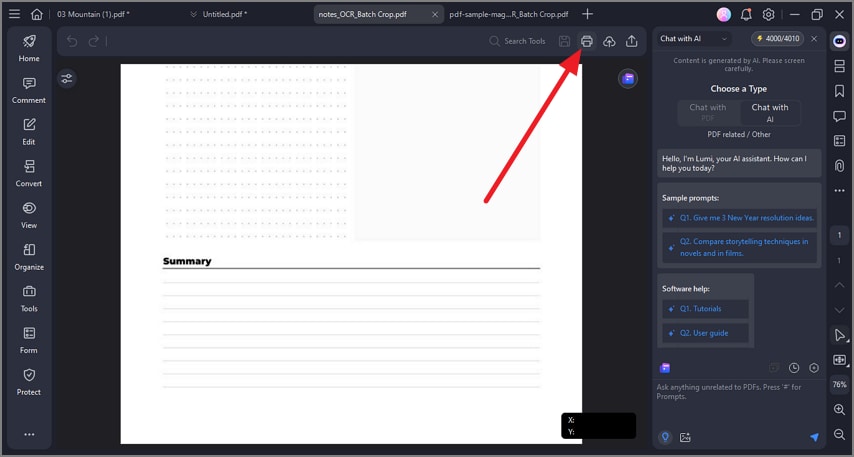Send the chat message
Screen dimensions: 854x457
point(814,437)
